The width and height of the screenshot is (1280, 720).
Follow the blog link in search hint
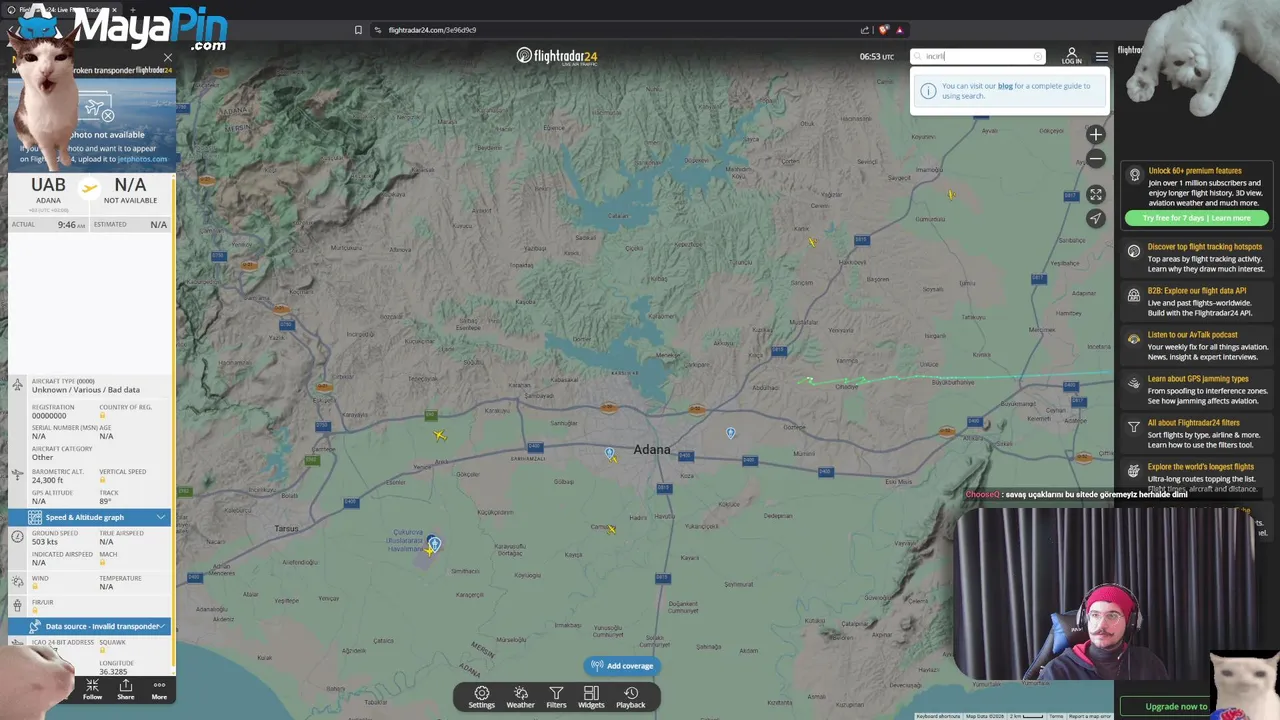1005,86
